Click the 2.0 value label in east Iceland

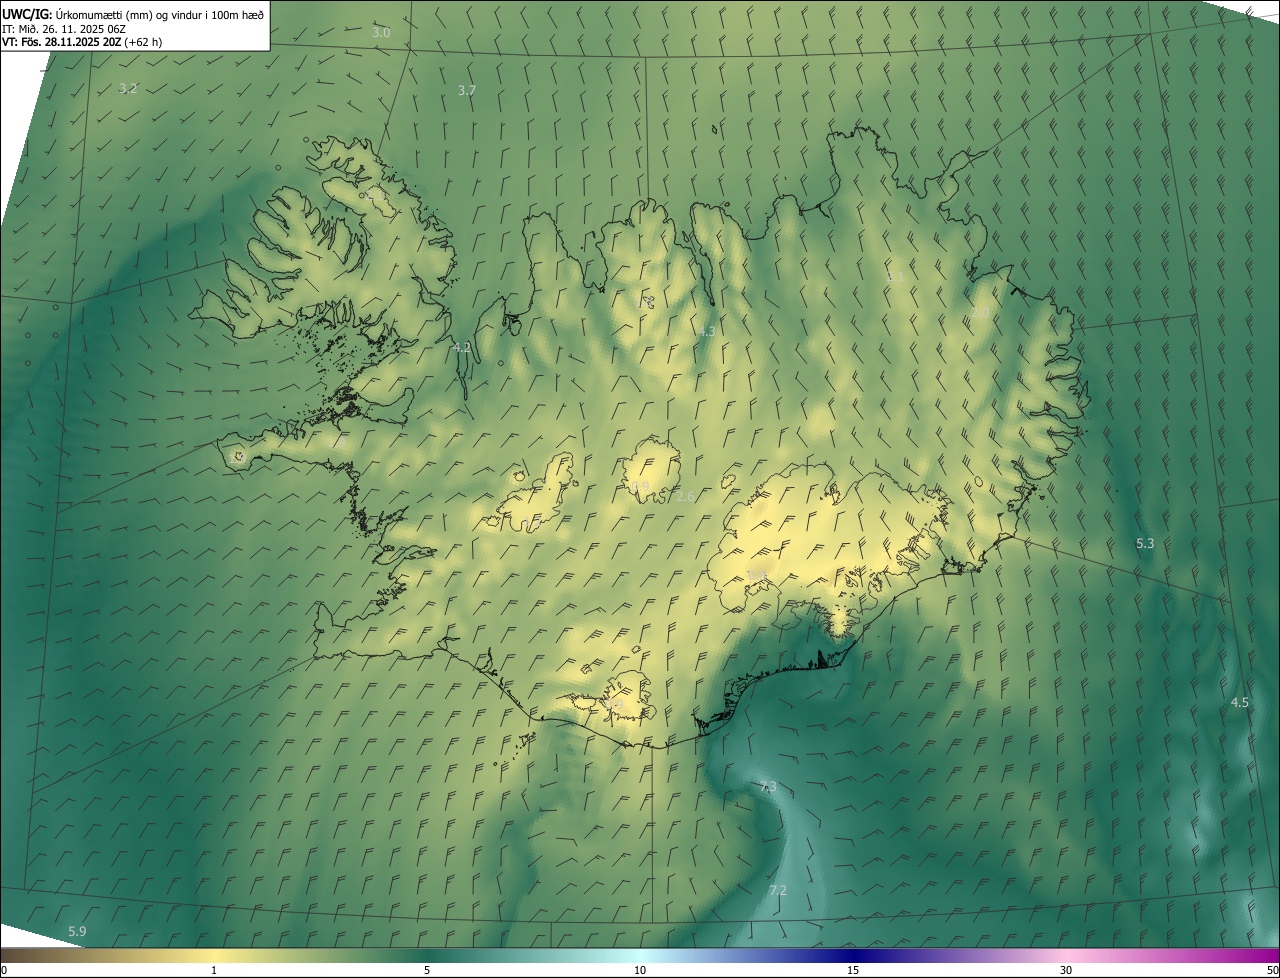[x=980, y=313]
